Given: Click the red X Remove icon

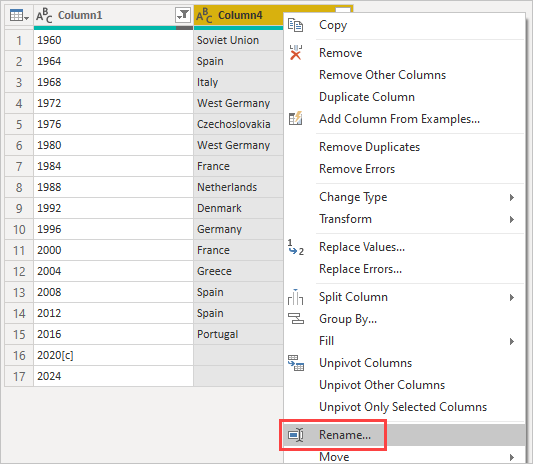Looking at the screenshot, I should 295,53.
